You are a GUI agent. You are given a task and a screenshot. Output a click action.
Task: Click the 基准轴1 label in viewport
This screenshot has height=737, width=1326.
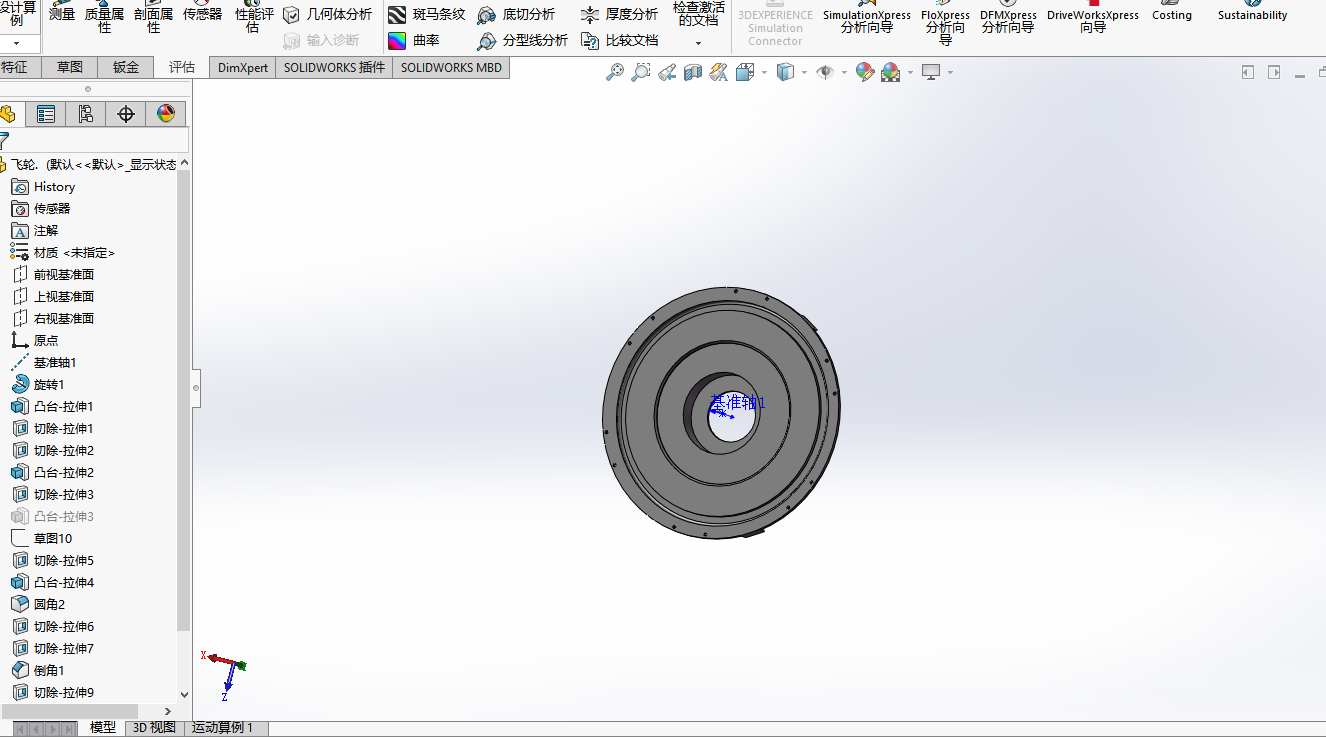pos(737,403)
